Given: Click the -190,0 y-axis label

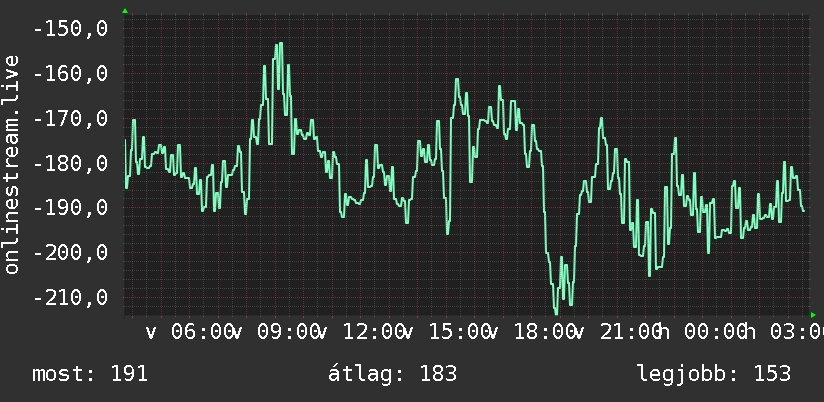Looking at the screenshot, I should [70, 208].
